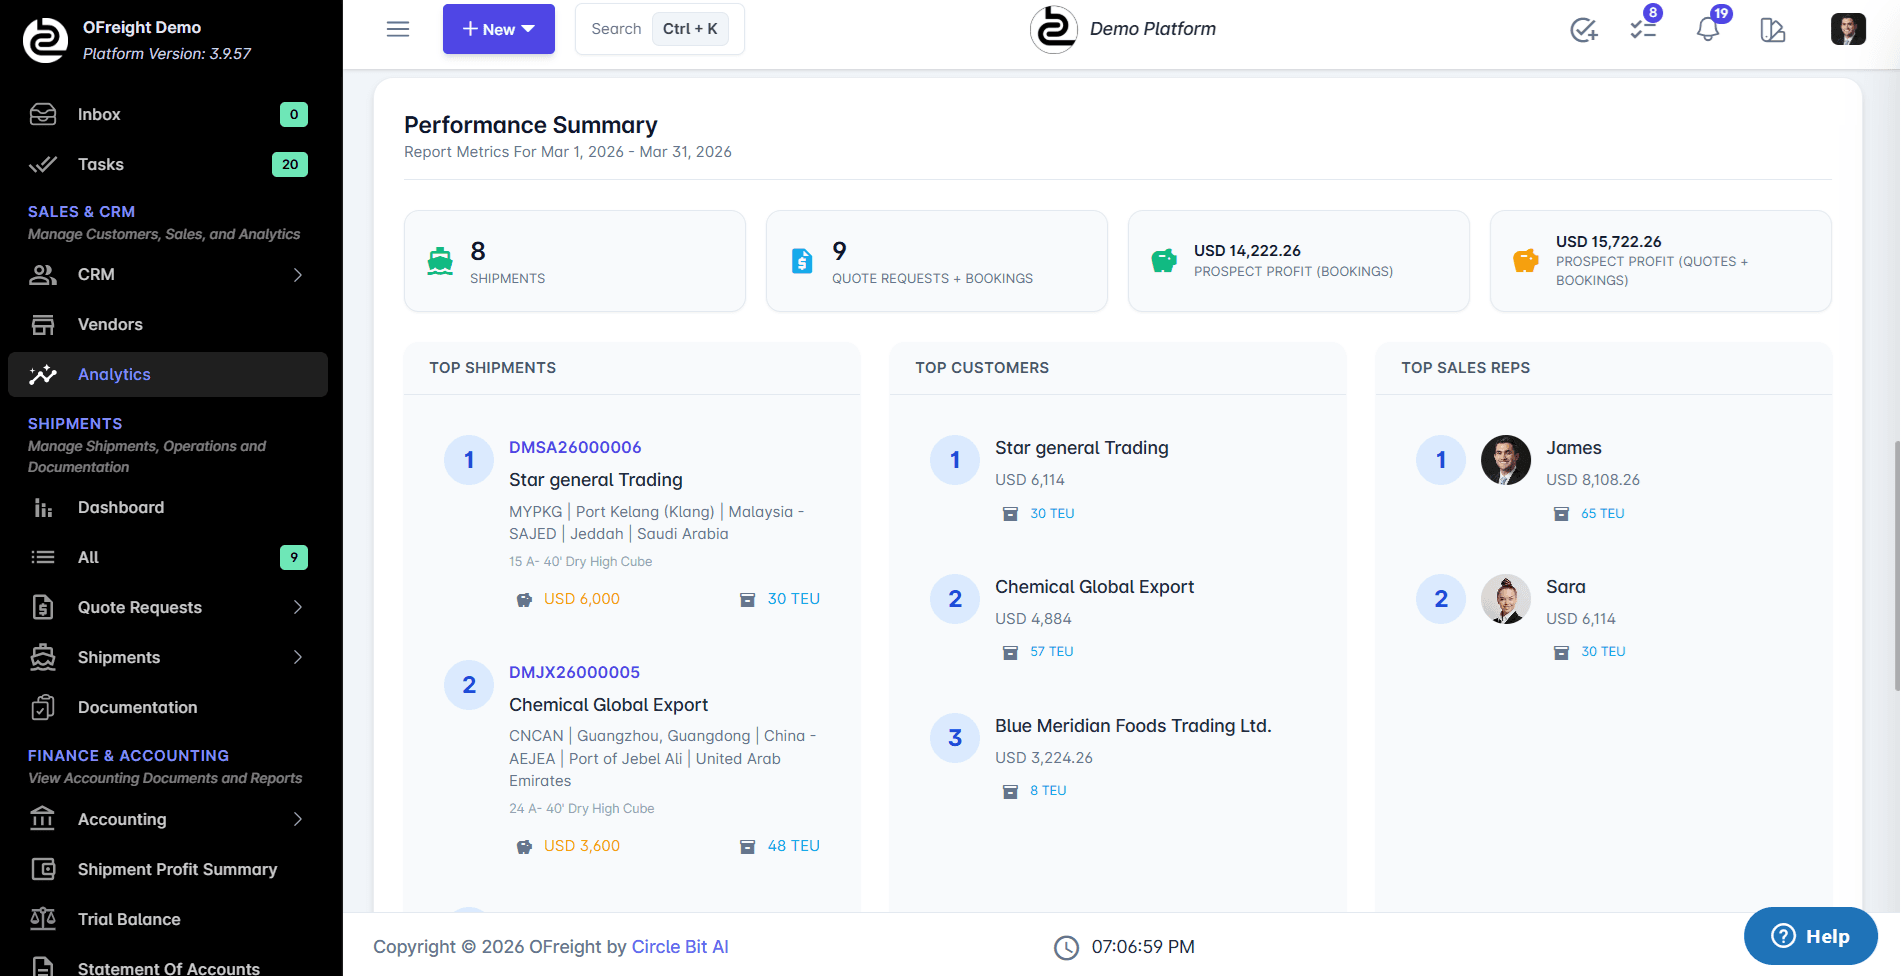Expand the CRM sidebar chevron

click(297, 274)
